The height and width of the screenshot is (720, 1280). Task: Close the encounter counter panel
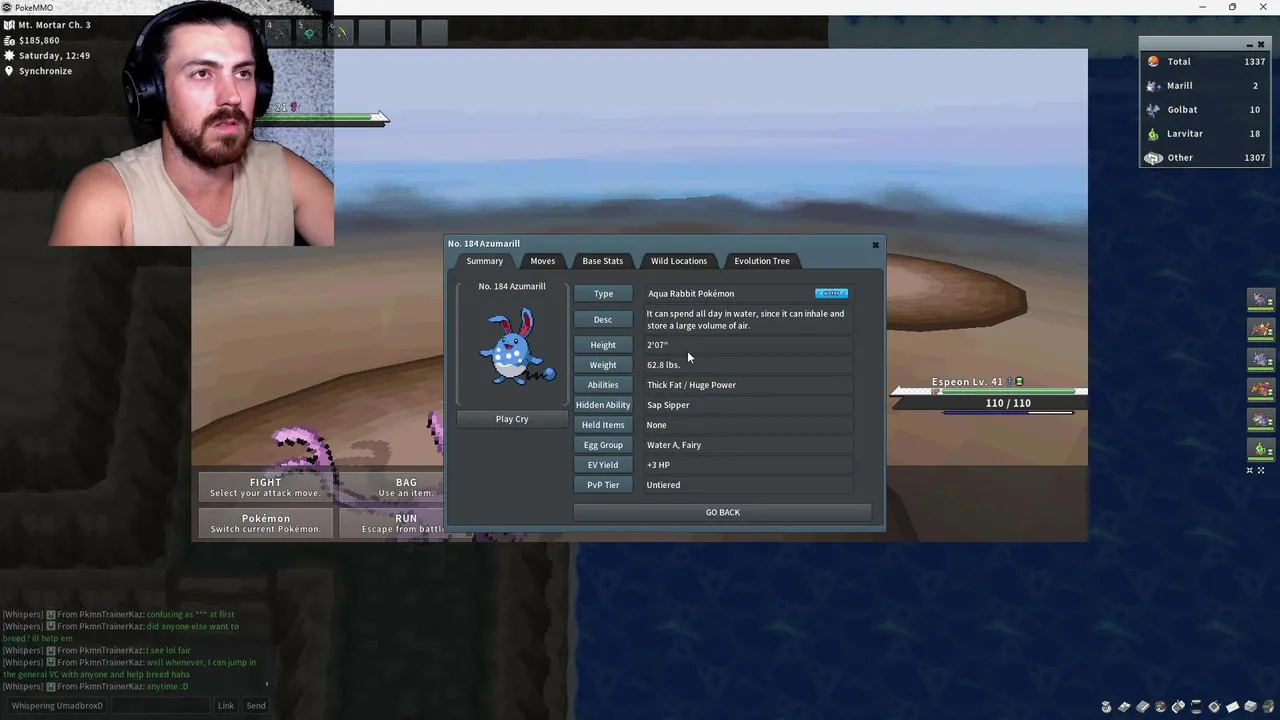[x=1261, y=45]
